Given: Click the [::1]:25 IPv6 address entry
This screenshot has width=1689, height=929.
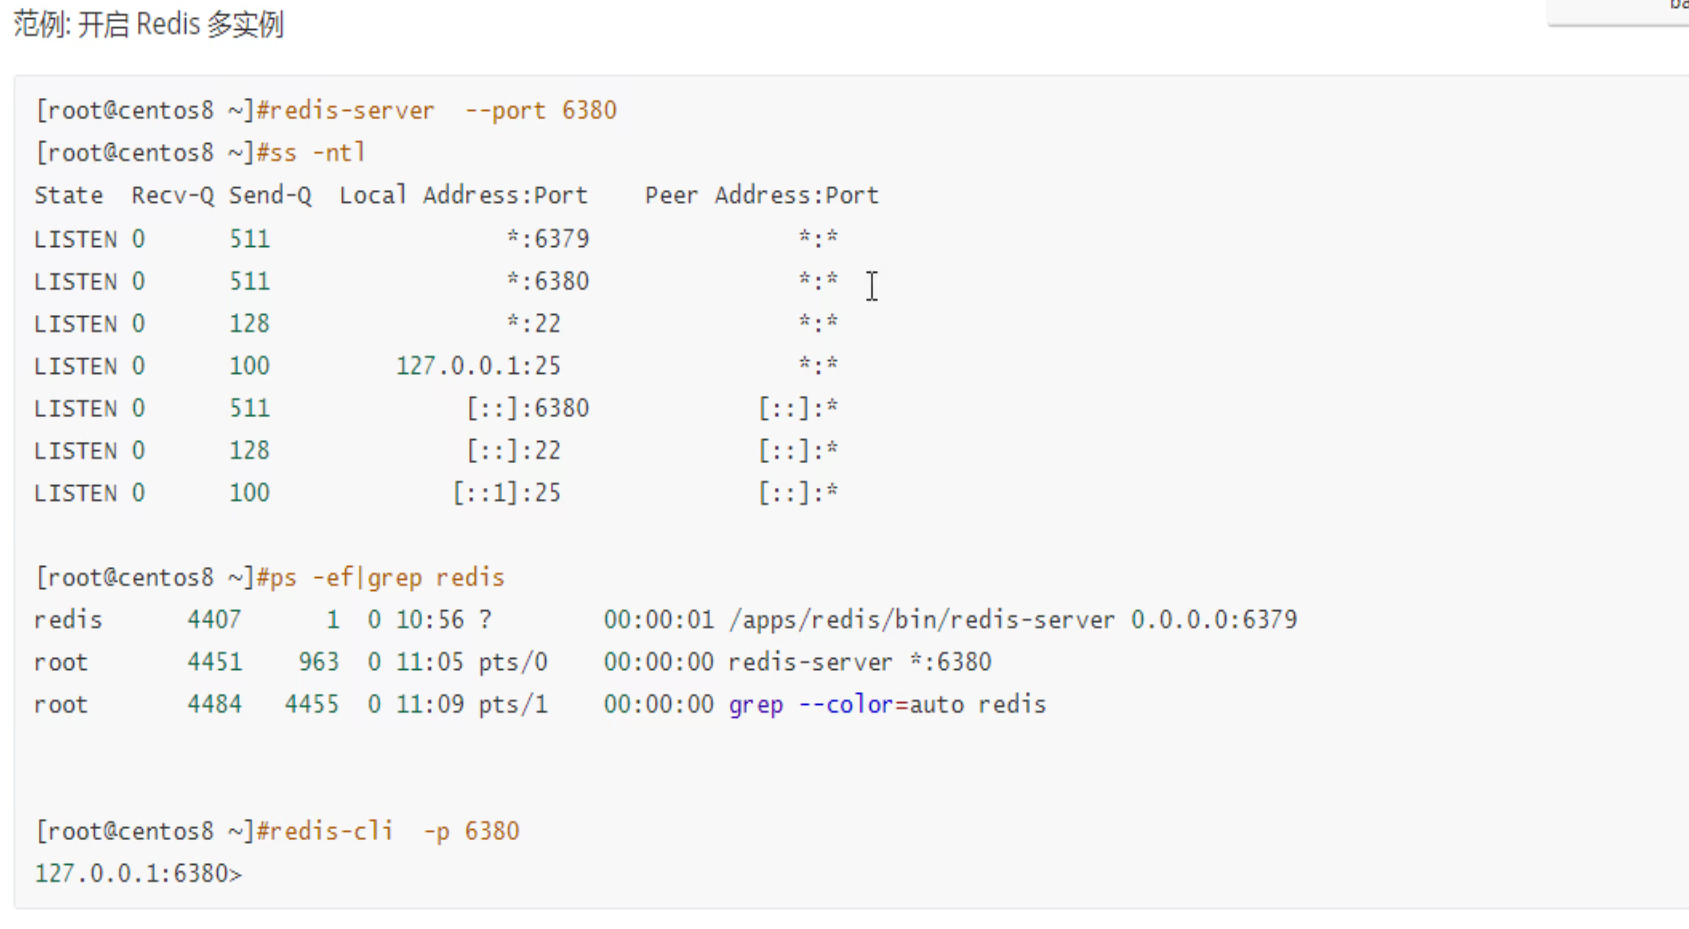Looking at the screenshot, I should point(506,493).
